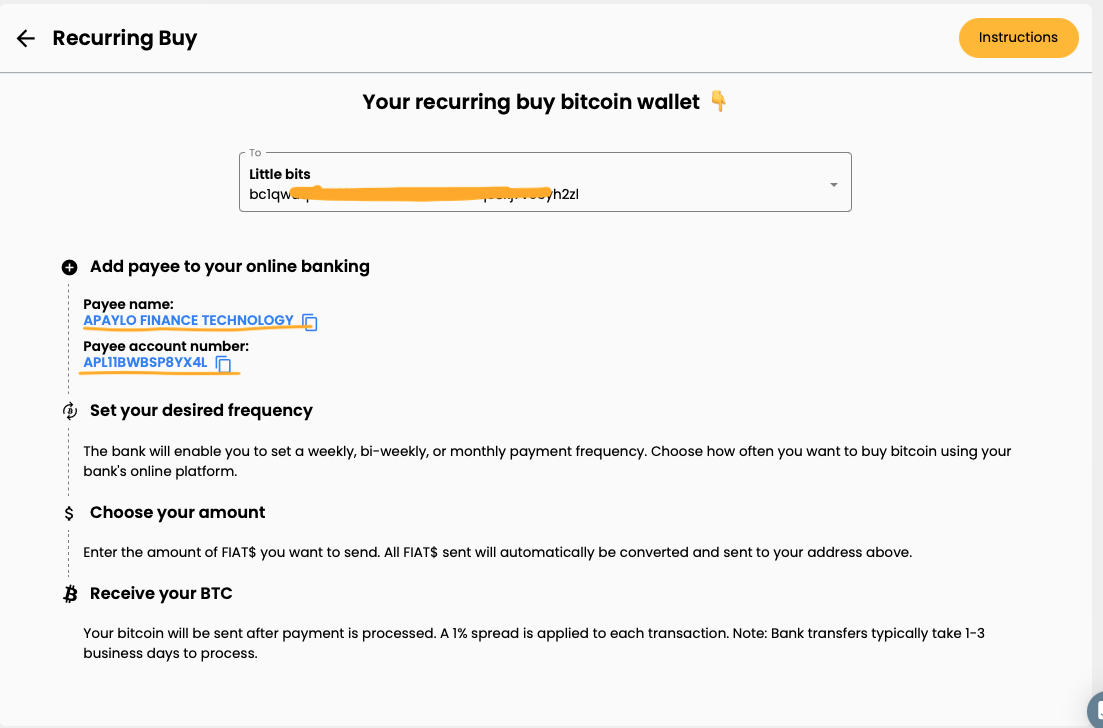Click the APAYLO FINANCE TECHNOLOGY payee name
Image resolution: width=1103 pixels, height=728 pixels.
[188, 321]
